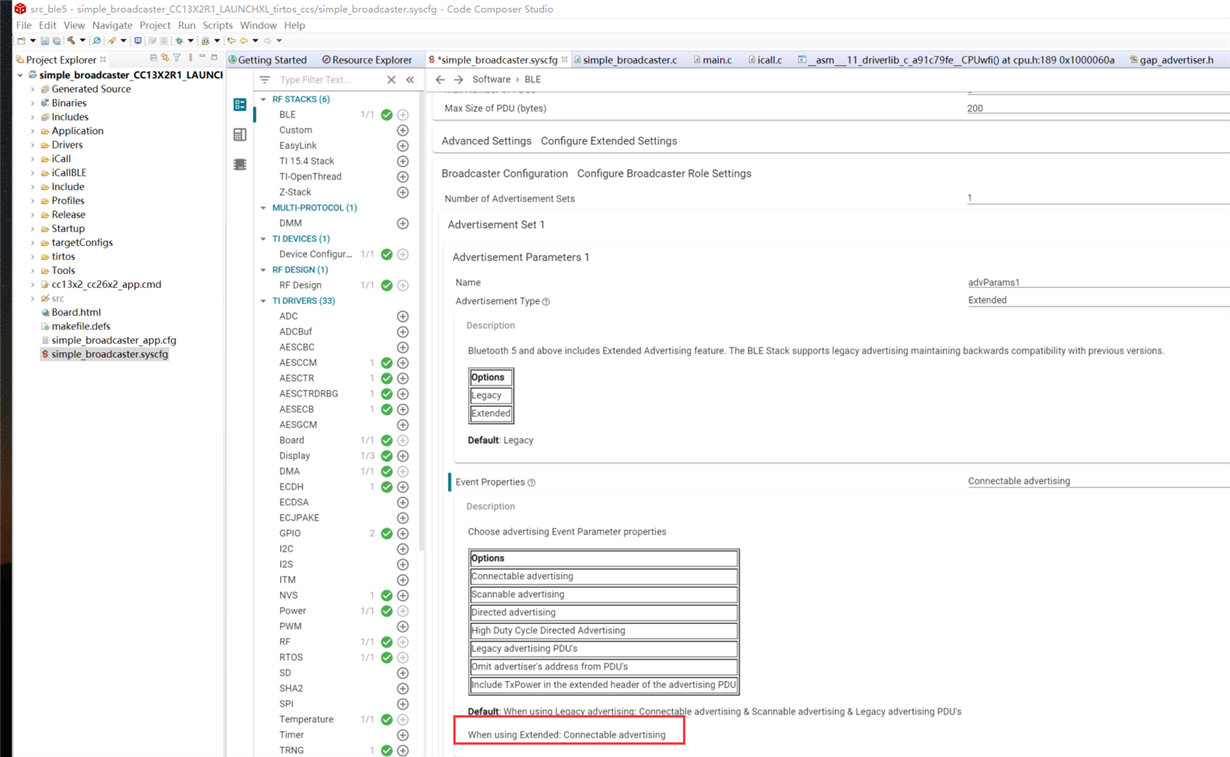Expand the Generated Source folder
Viewport: 1230px width, 757px height.
tap(32, 89)
